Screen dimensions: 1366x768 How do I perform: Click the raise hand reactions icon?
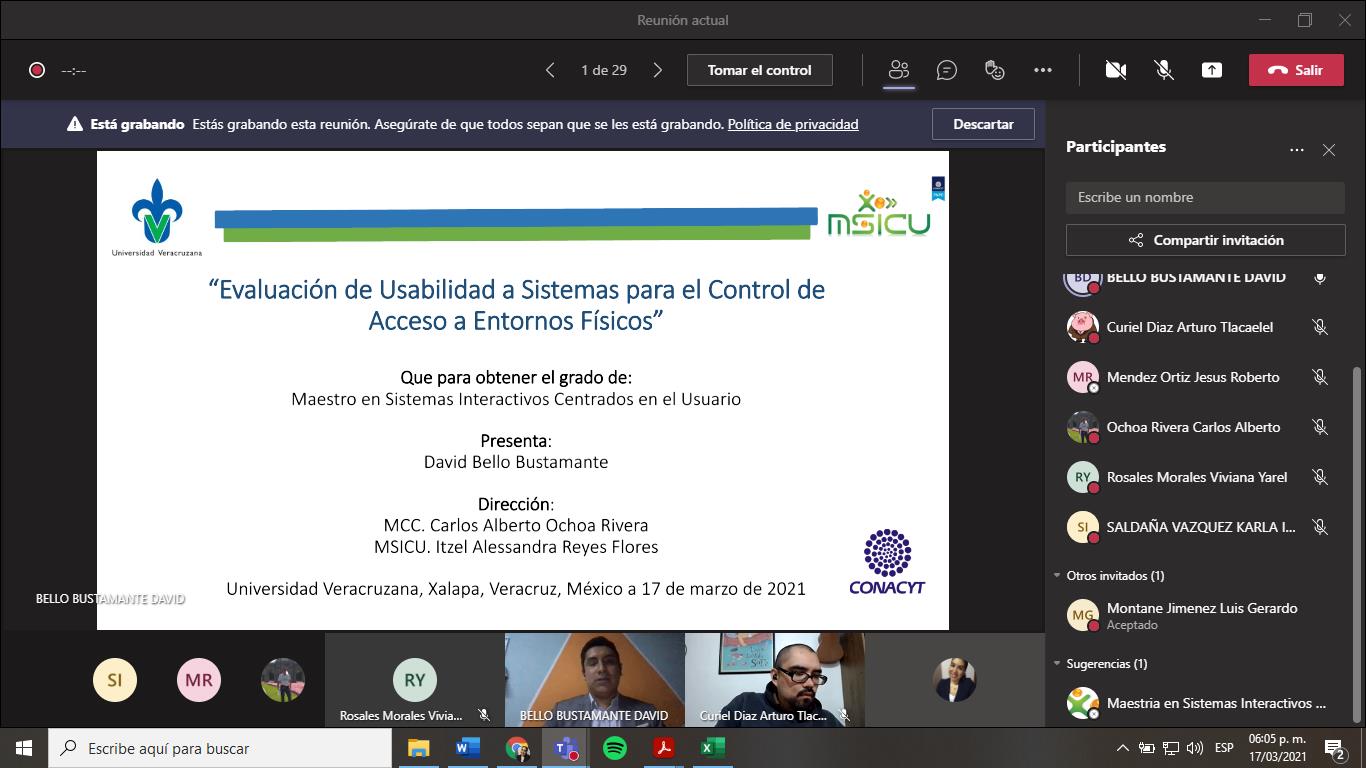994,70
